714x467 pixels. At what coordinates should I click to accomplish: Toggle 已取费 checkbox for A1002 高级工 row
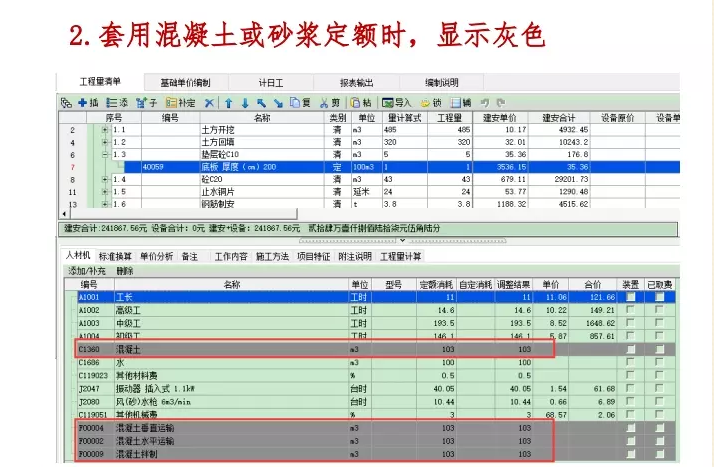point(659,311)
